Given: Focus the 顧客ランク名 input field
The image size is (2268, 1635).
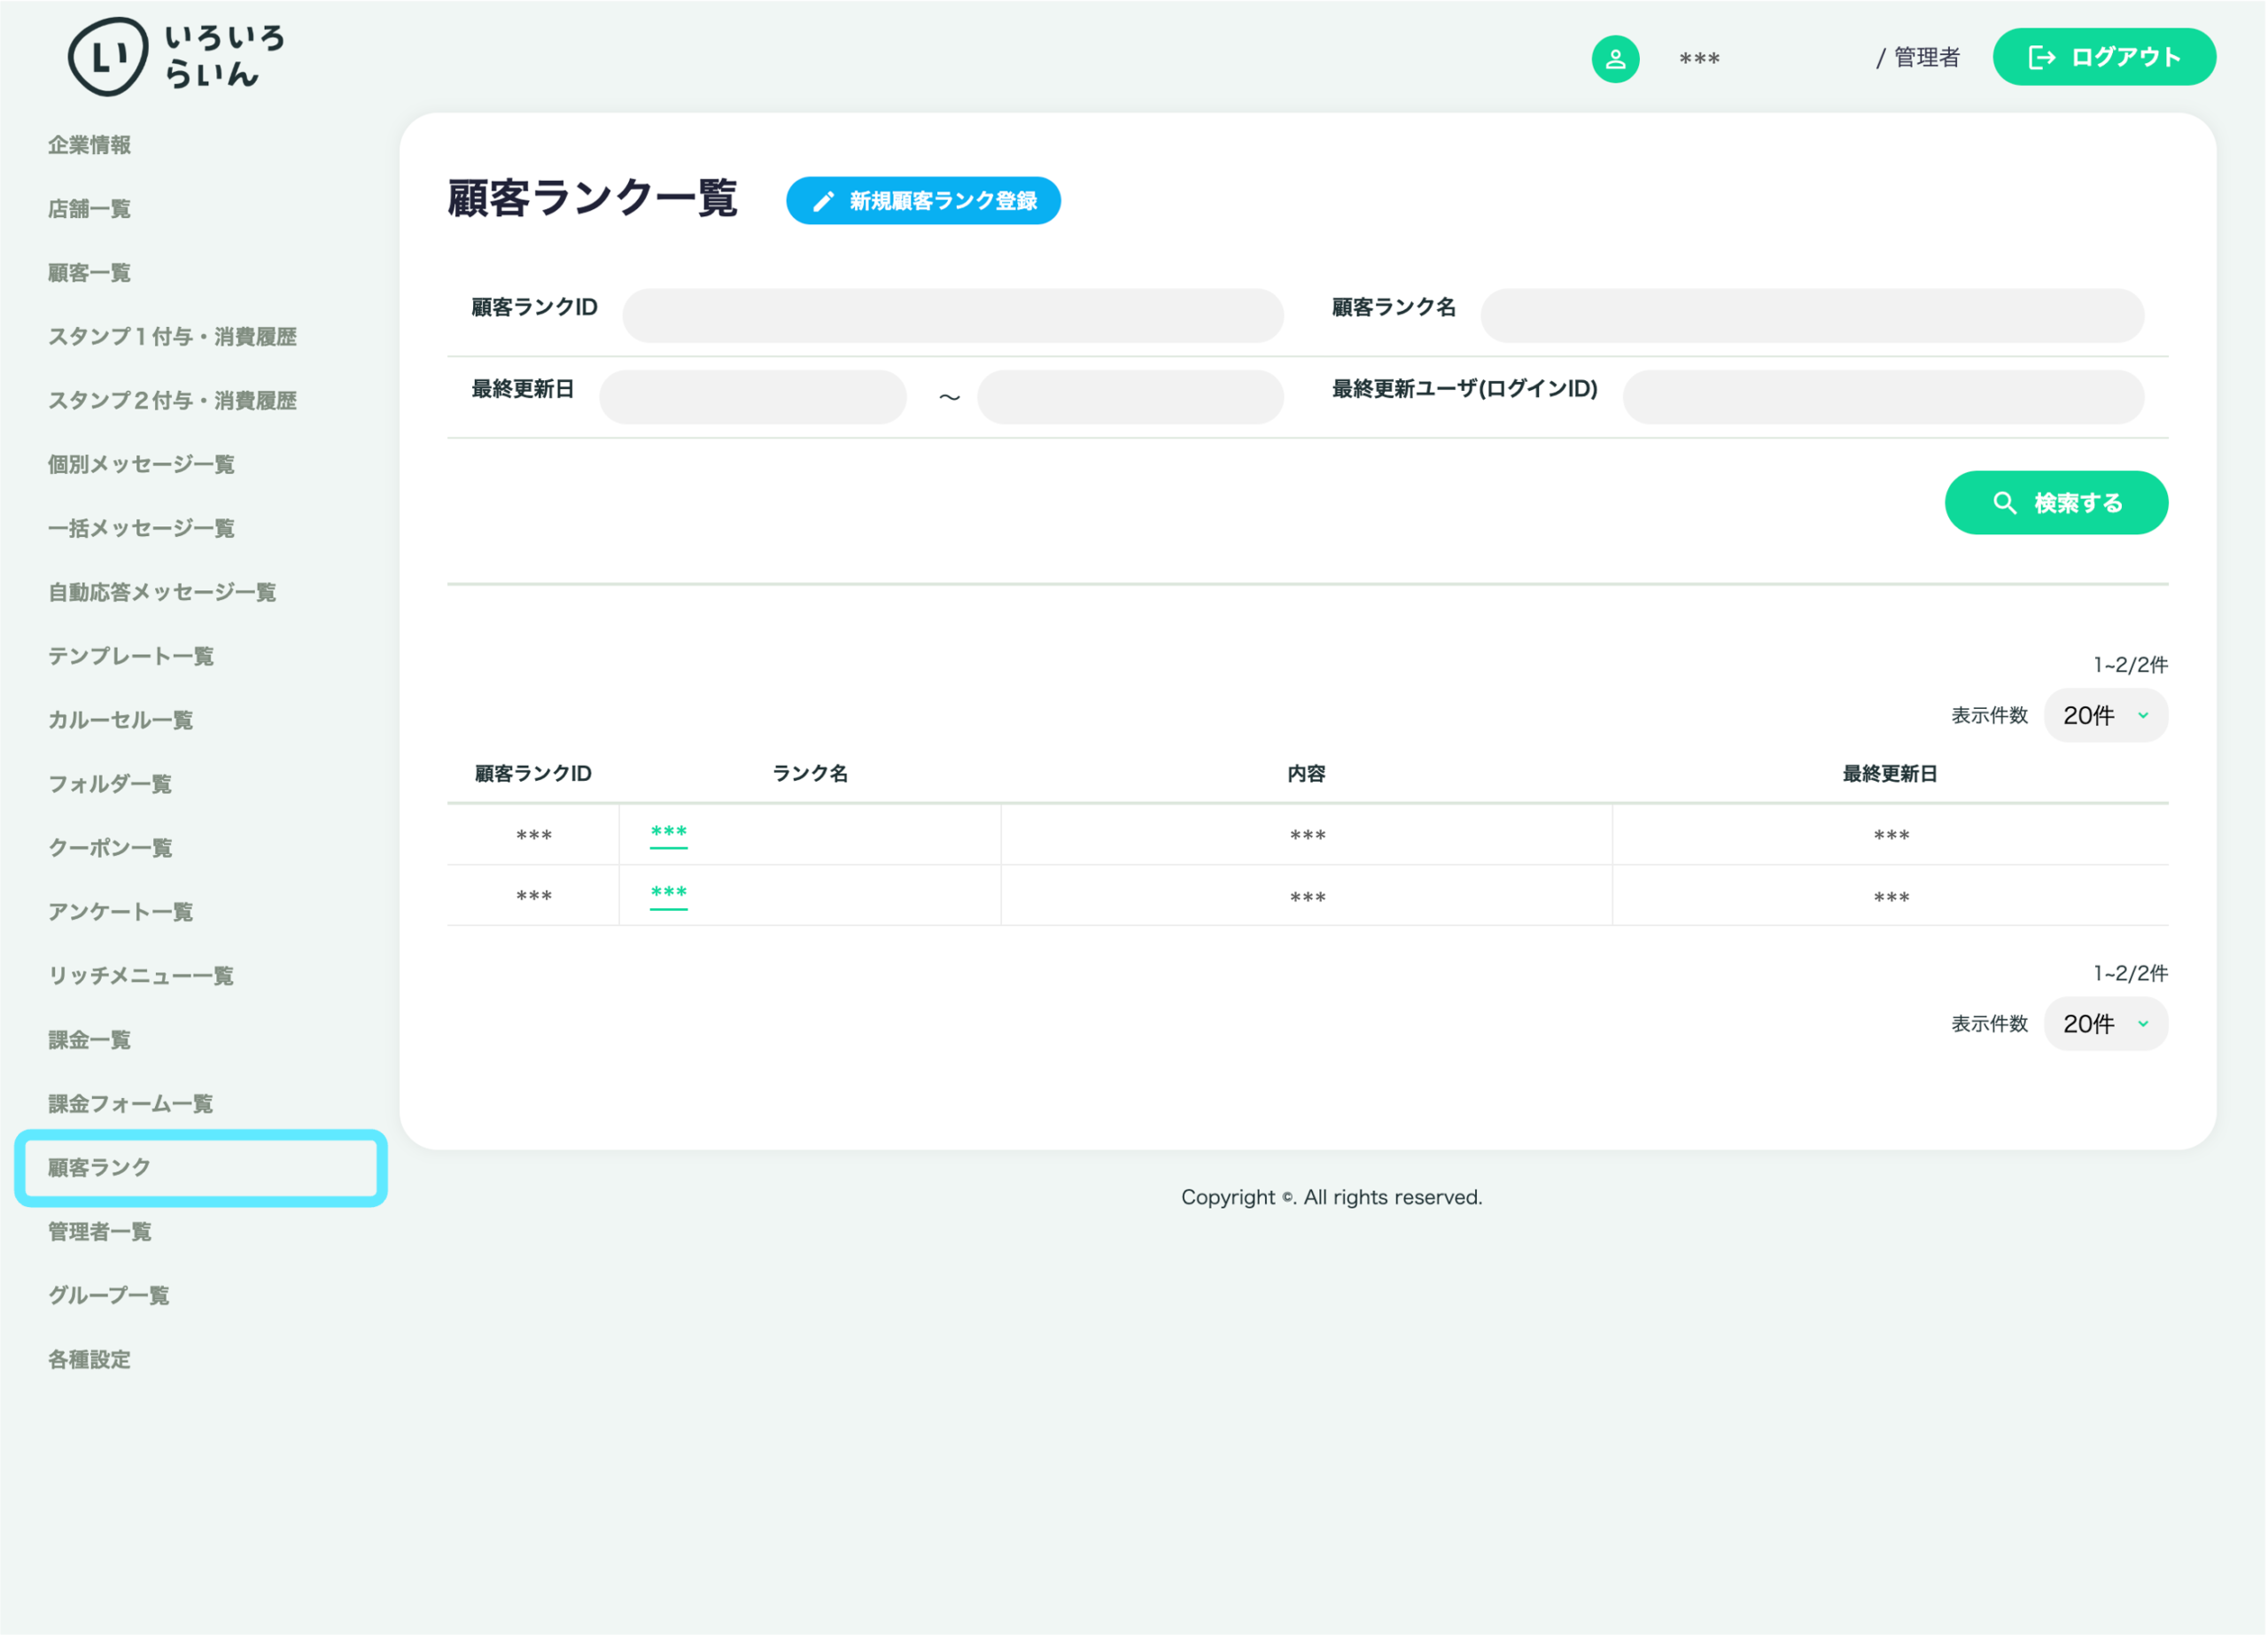Looking at the screenshot, I should pos(1812,316).
